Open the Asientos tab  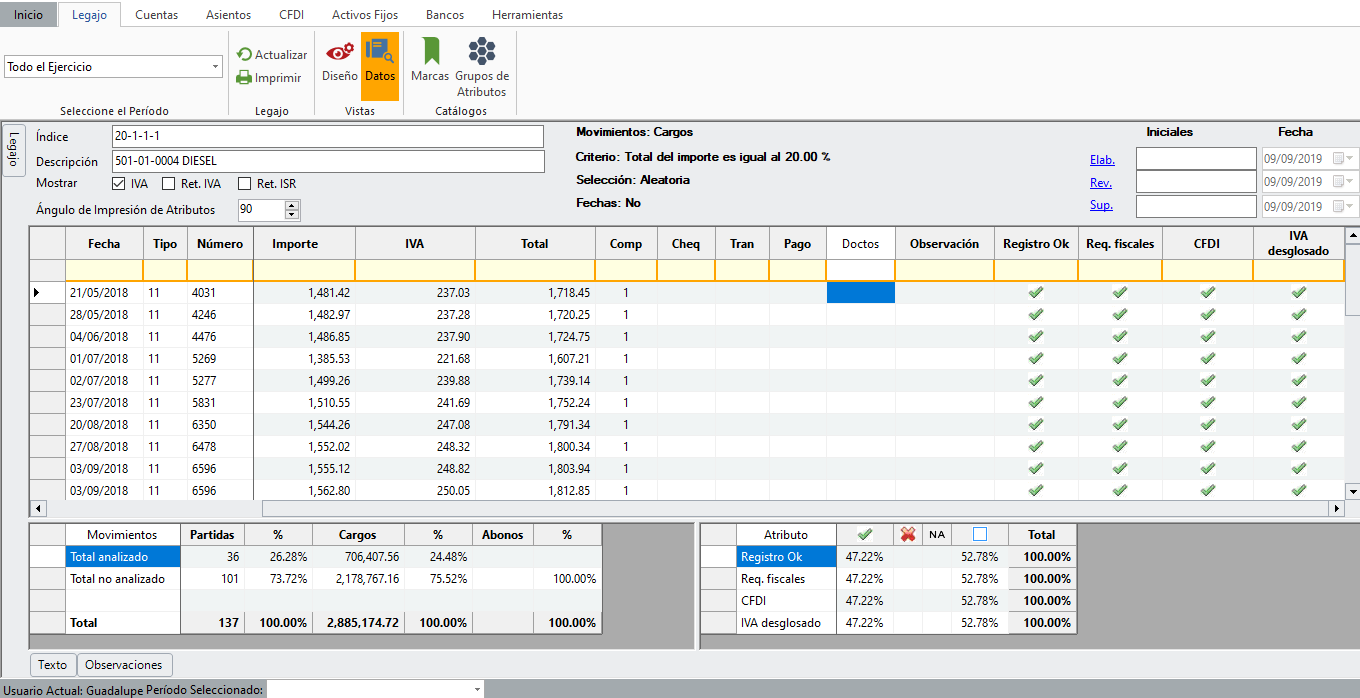[228, 15]
